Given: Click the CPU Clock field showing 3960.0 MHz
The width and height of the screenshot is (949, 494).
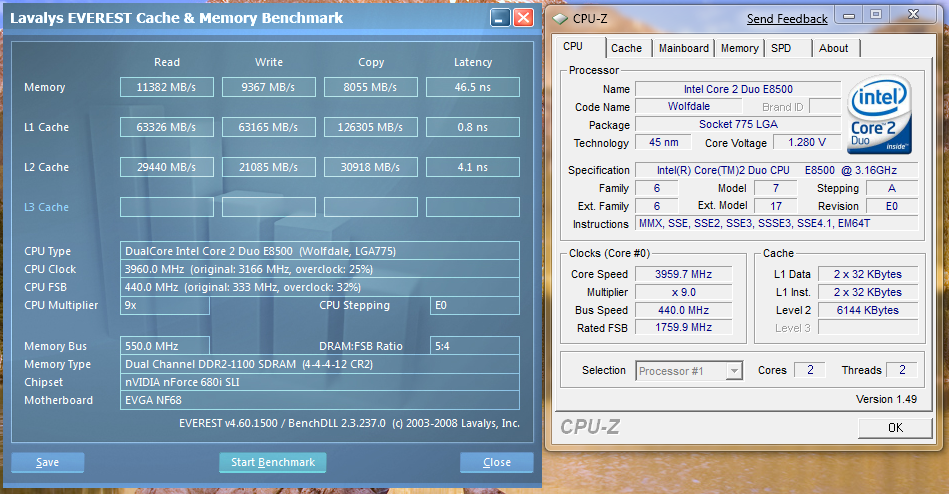Looking at the screenshot, I should [320, 269].
